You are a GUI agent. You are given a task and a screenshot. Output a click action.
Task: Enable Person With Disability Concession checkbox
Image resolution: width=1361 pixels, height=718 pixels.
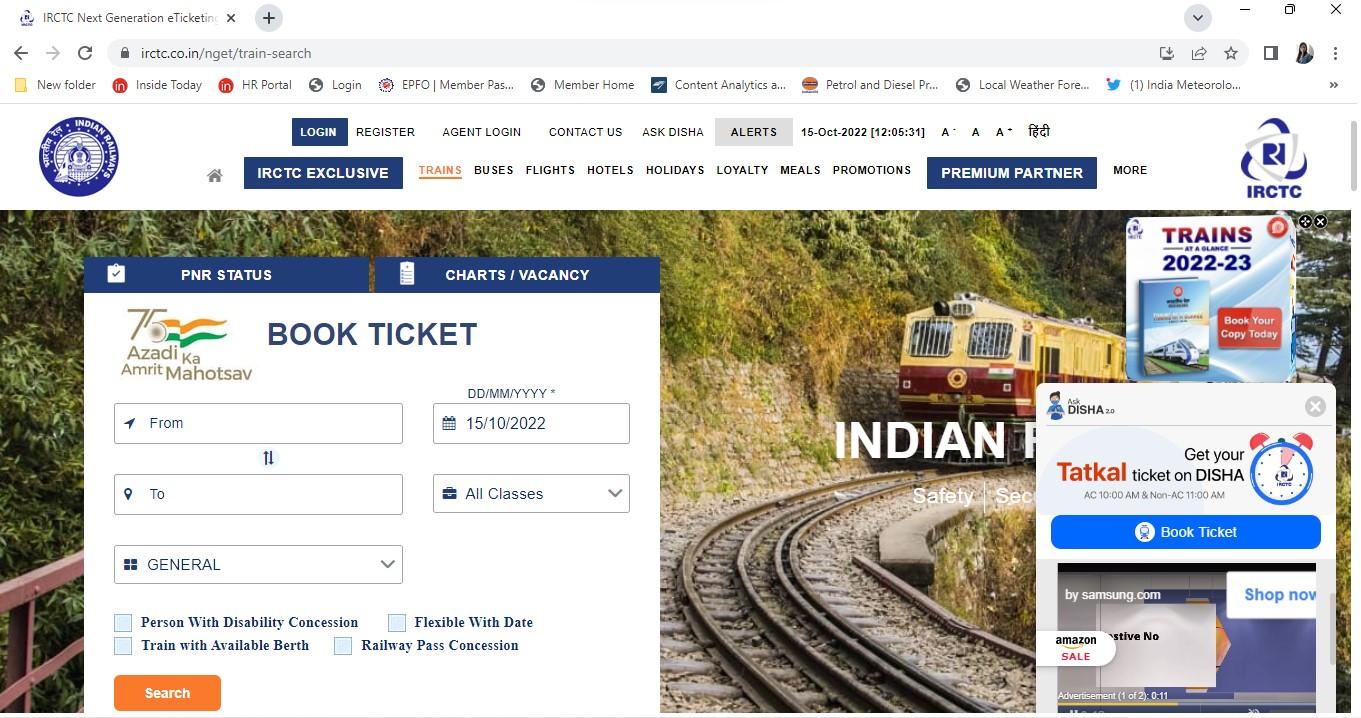[x=123, y=623]
